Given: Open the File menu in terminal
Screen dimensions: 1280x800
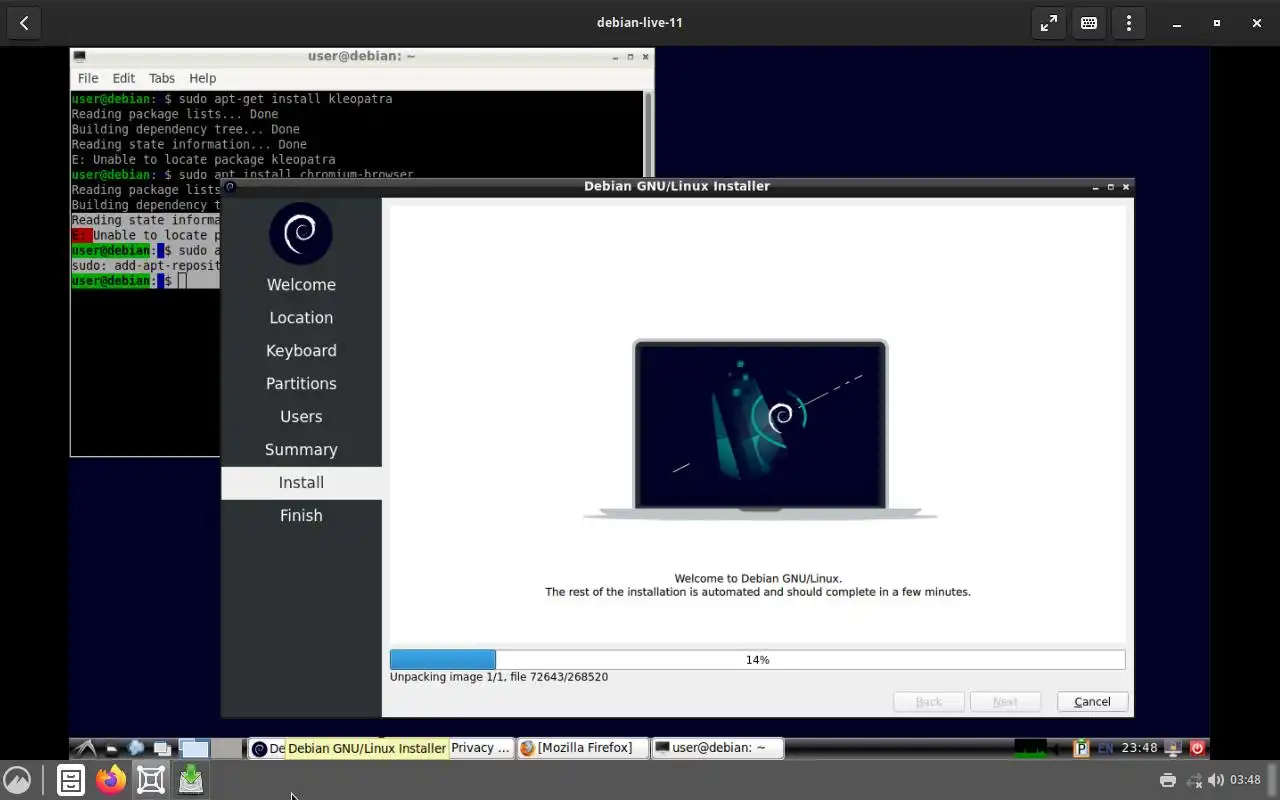Looking at the screenshot, I should point(88,78).
